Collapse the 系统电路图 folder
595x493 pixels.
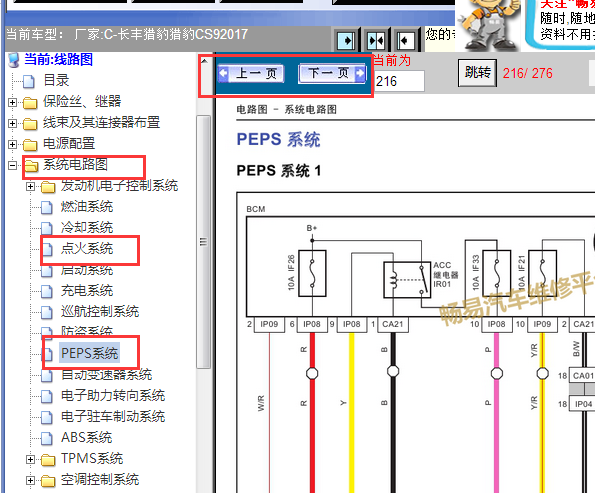[x=12, y=165]
